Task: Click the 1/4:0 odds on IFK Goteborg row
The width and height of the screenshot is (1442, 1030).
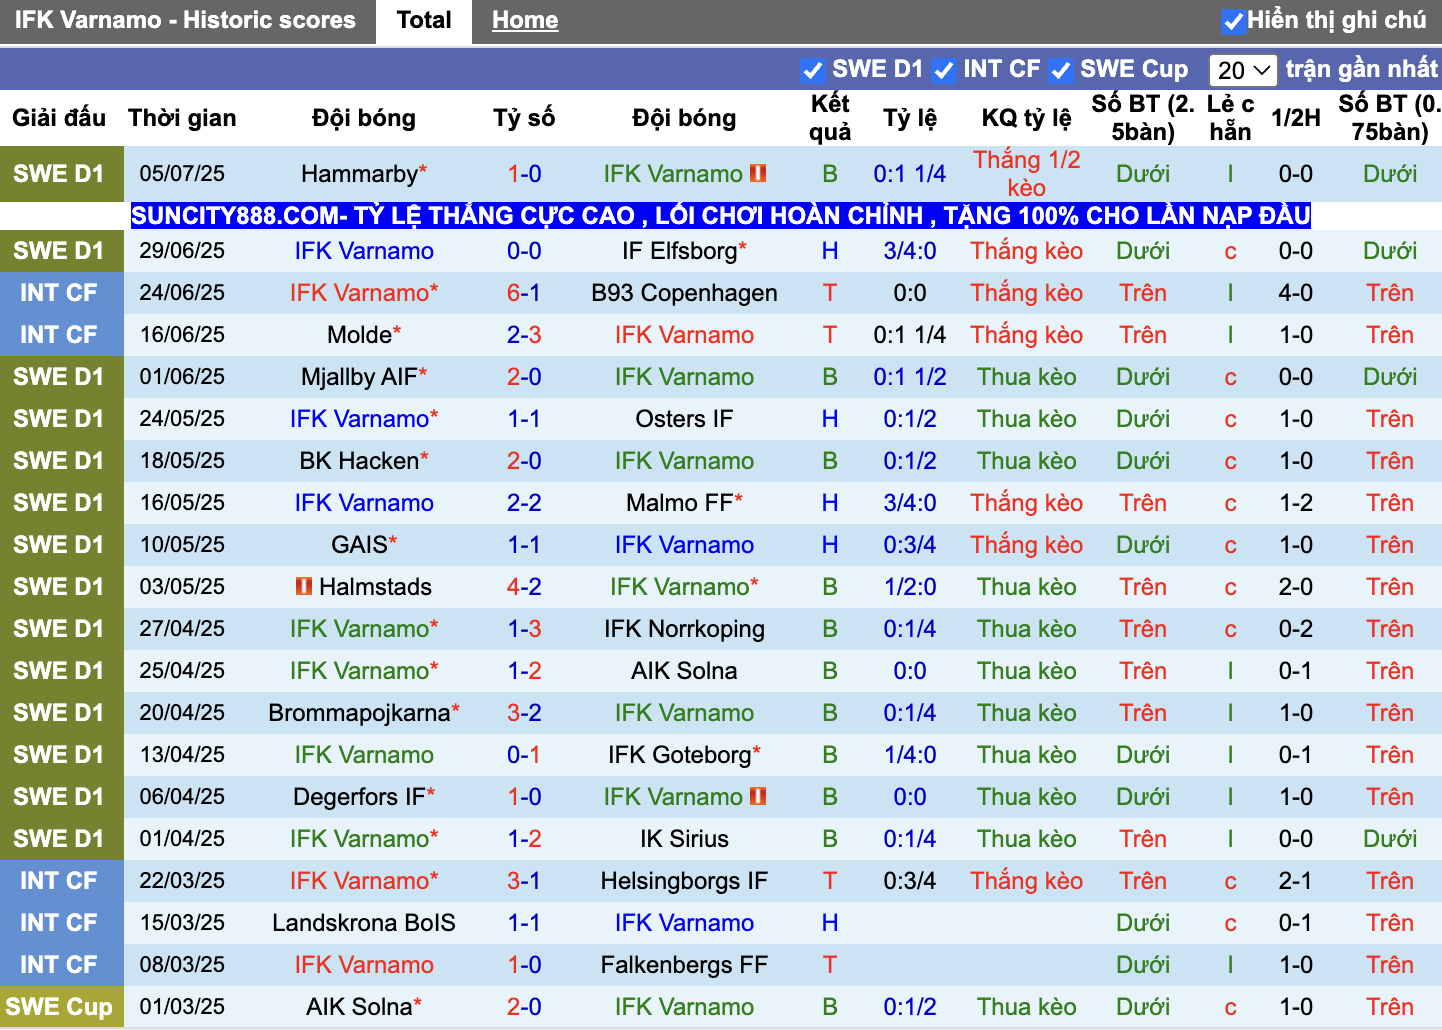Action: point(910,755)
